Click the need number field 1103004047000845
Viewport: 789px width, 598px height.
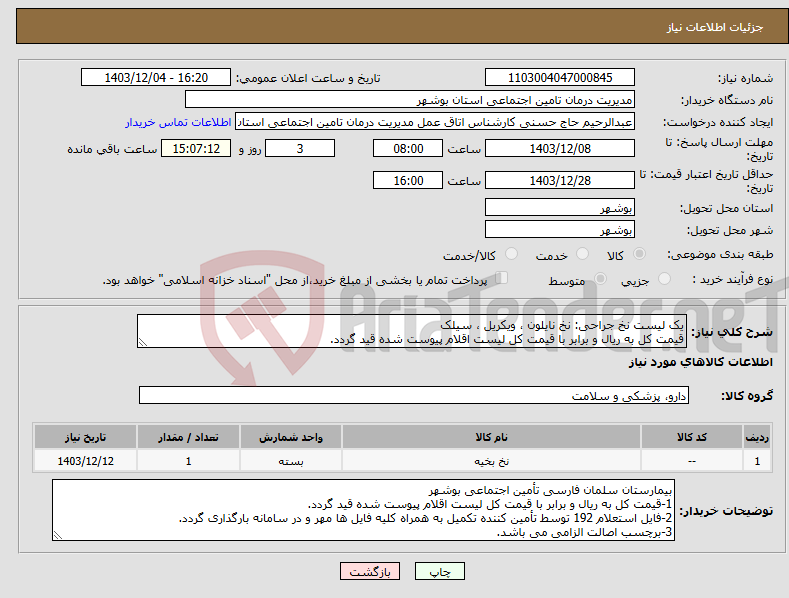560,78
